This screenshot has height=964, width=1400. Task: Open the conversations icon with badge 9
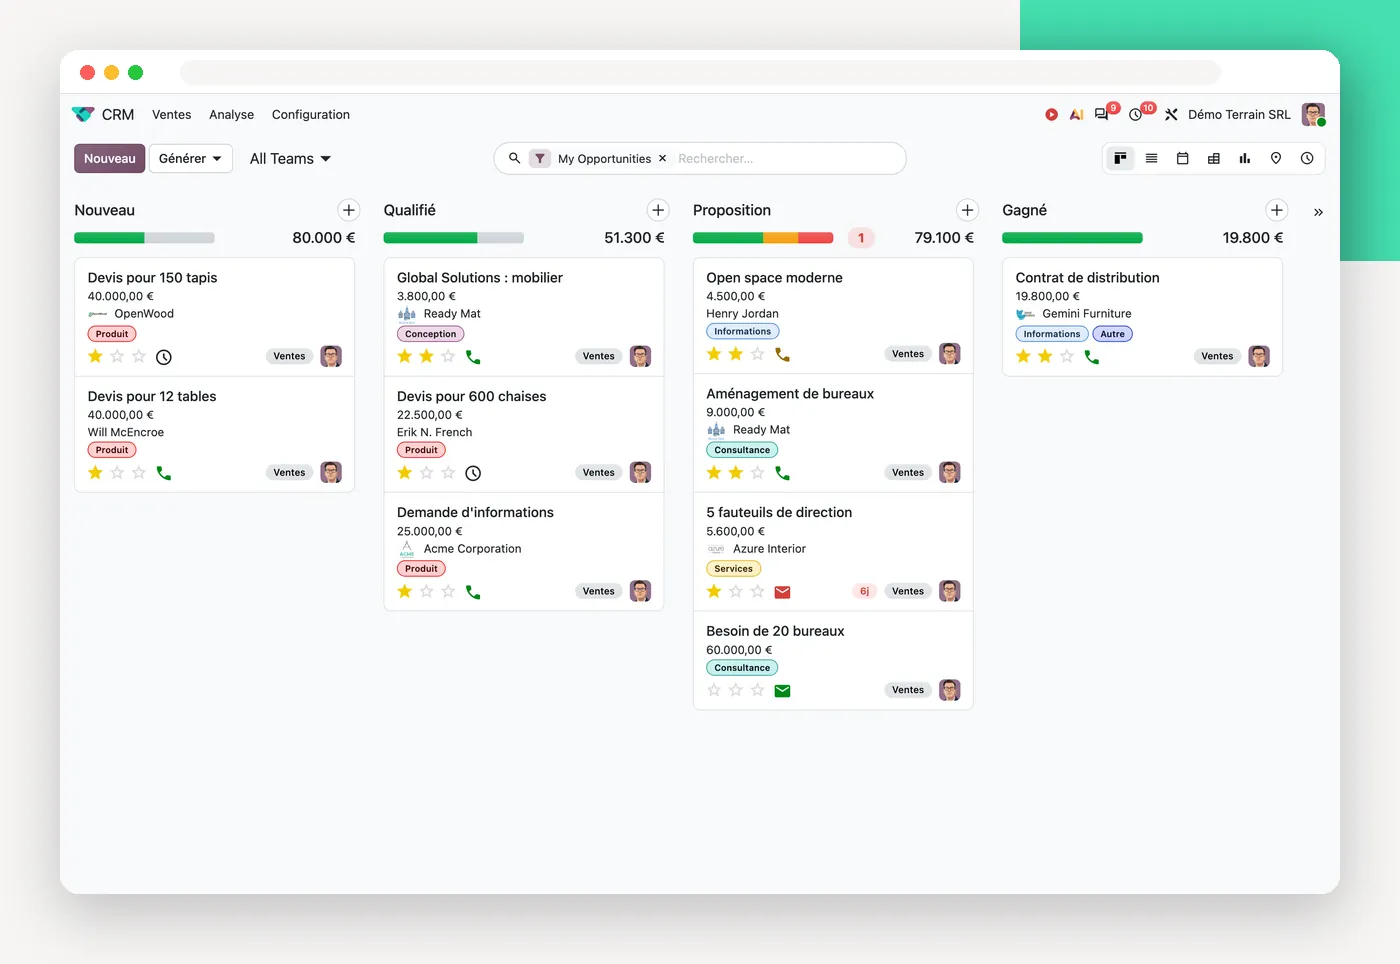point(1102,114)
